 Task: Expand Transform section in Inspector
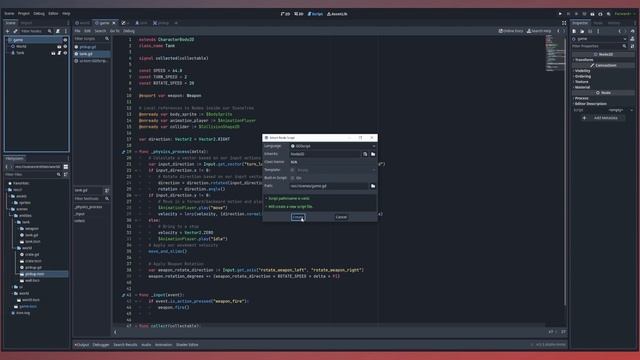(584, 60)
